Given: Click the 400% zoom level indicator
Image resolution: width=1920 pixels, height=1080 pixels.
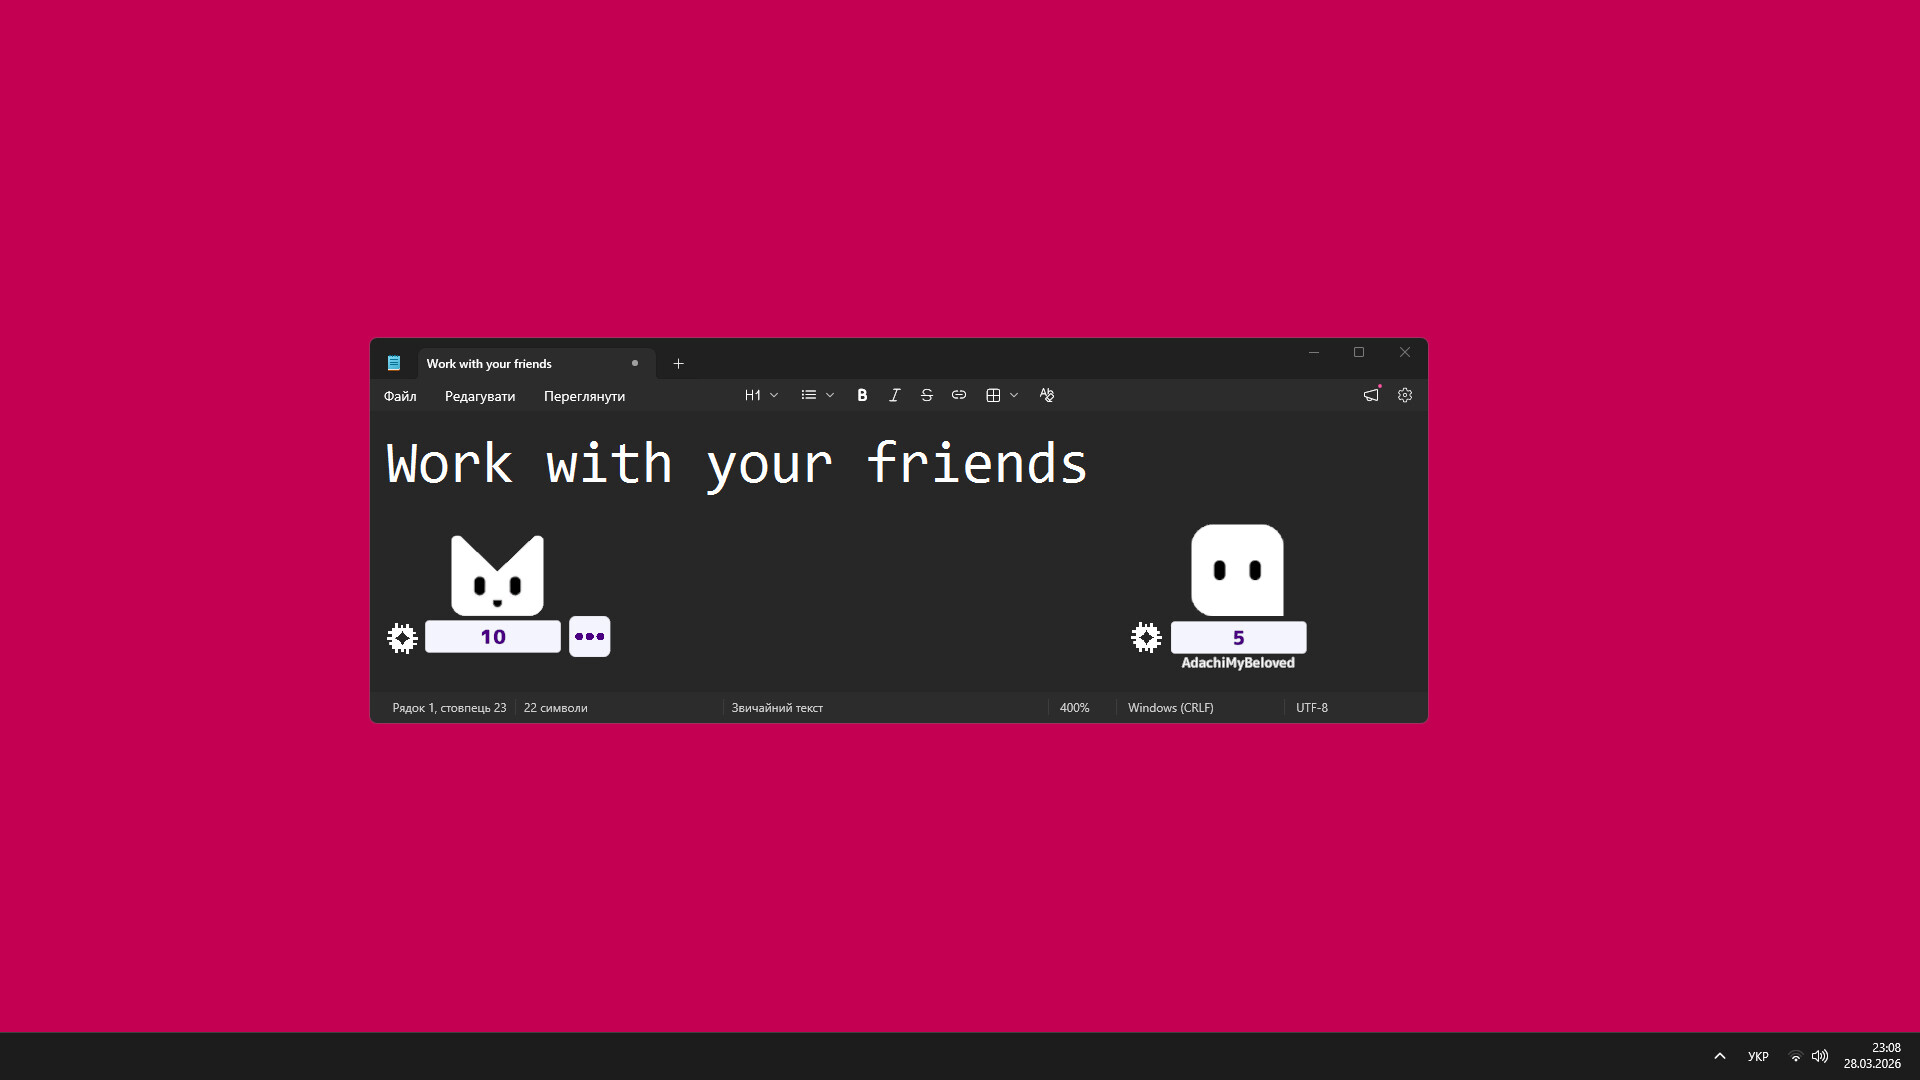Looking at the screenshot, I should [1074, 707].
